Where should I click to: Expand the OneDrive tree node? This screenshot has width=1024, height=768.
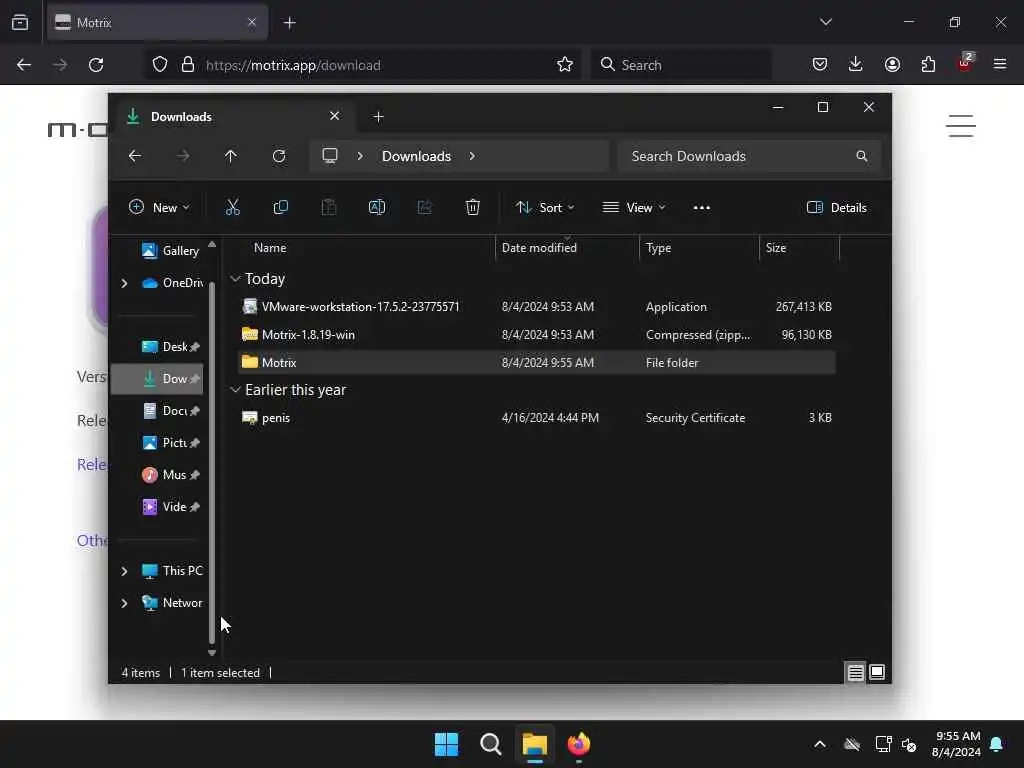(124, 283)
